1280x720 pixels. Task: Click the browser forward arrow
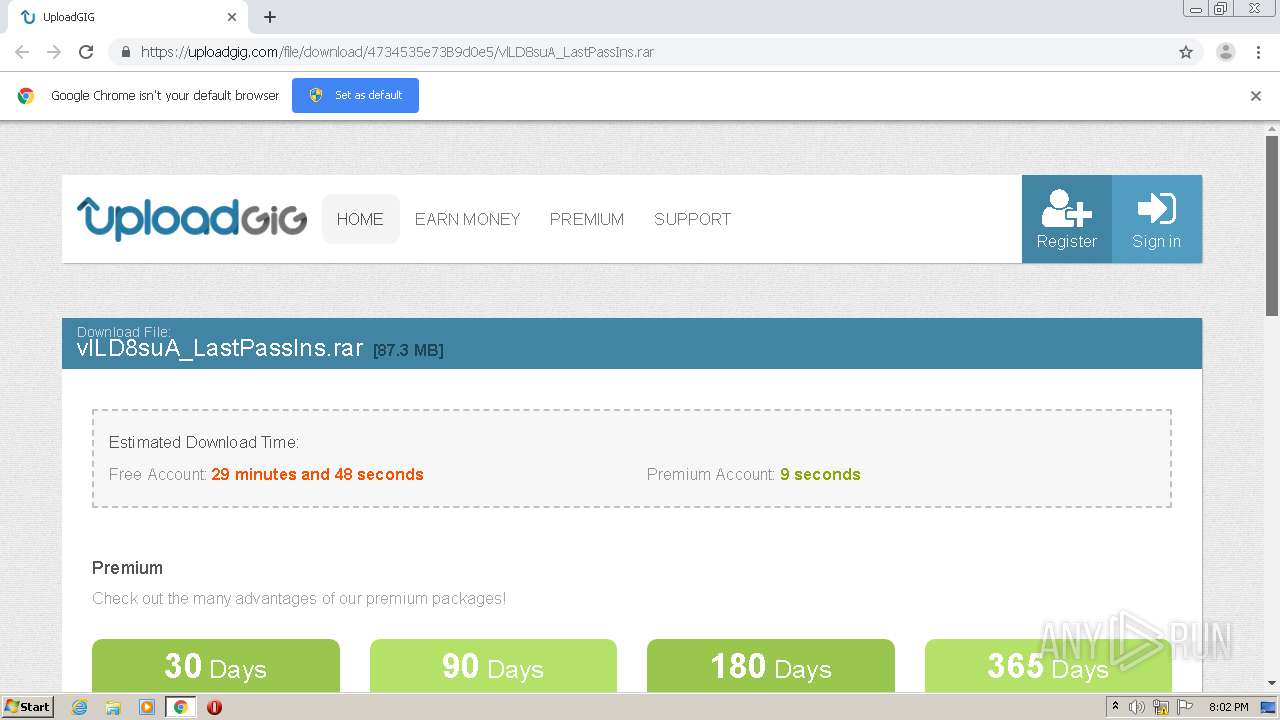pos(54,52)
